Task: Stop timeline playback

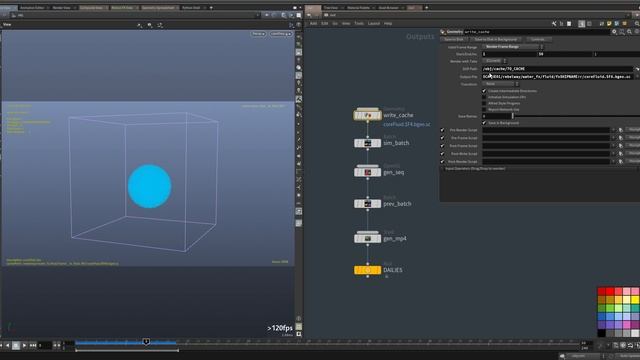Action: [16, 345]
